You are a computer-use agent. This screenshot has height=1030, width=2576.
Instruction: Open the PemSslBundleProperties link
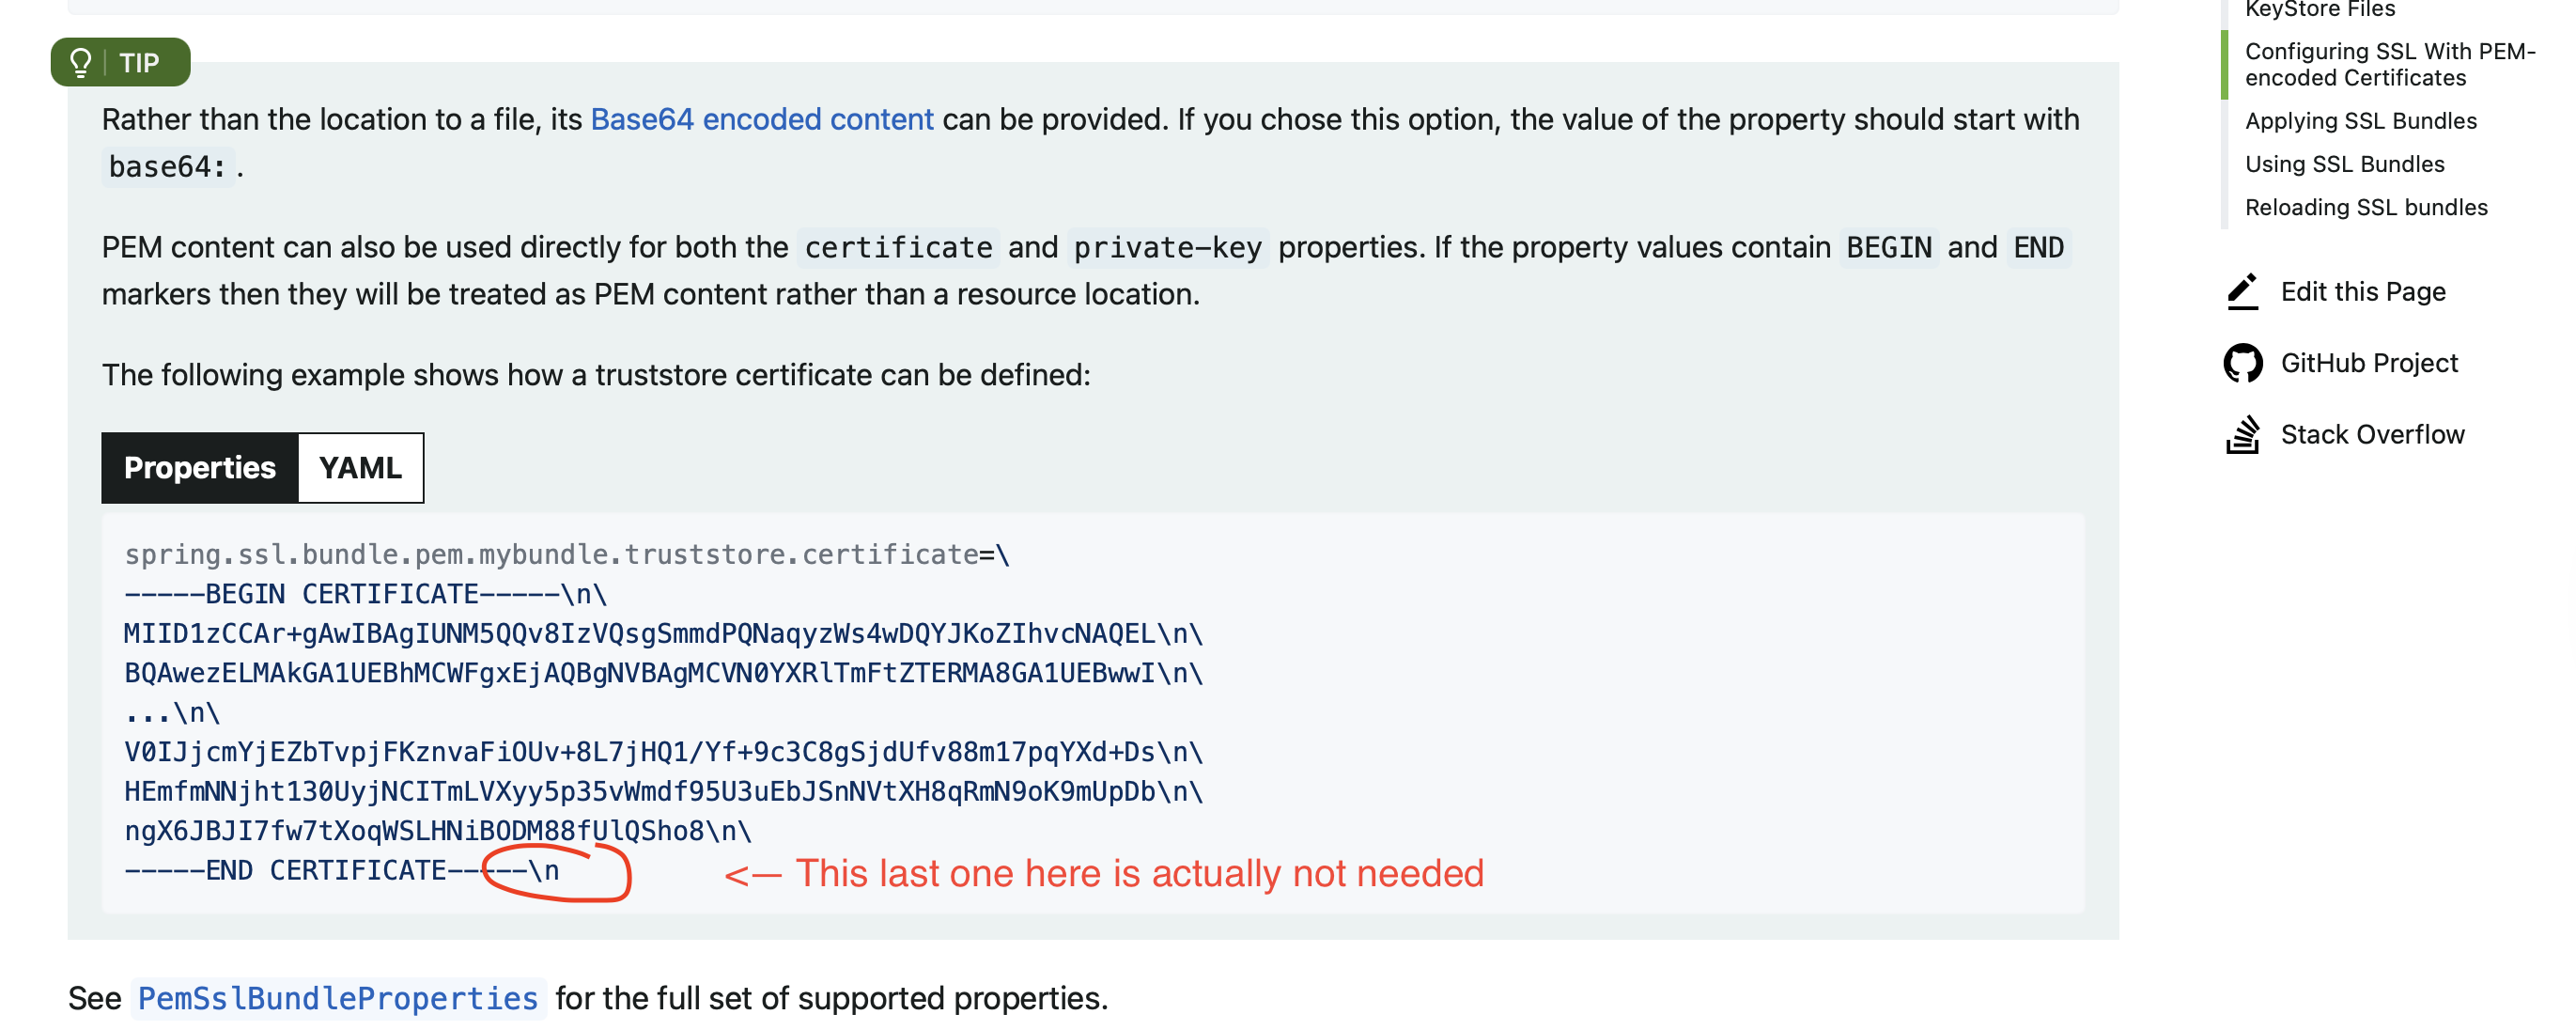pos(338,998)
